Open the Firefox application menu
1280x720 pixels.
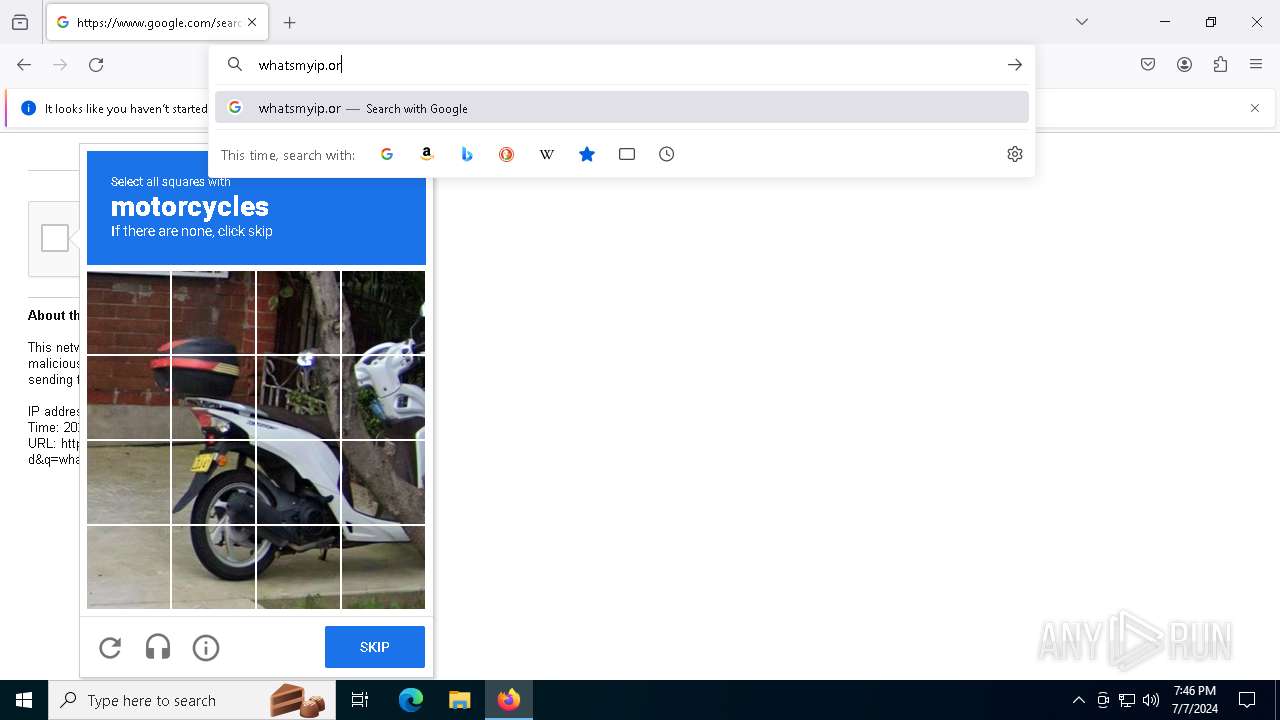point(1256,65)
